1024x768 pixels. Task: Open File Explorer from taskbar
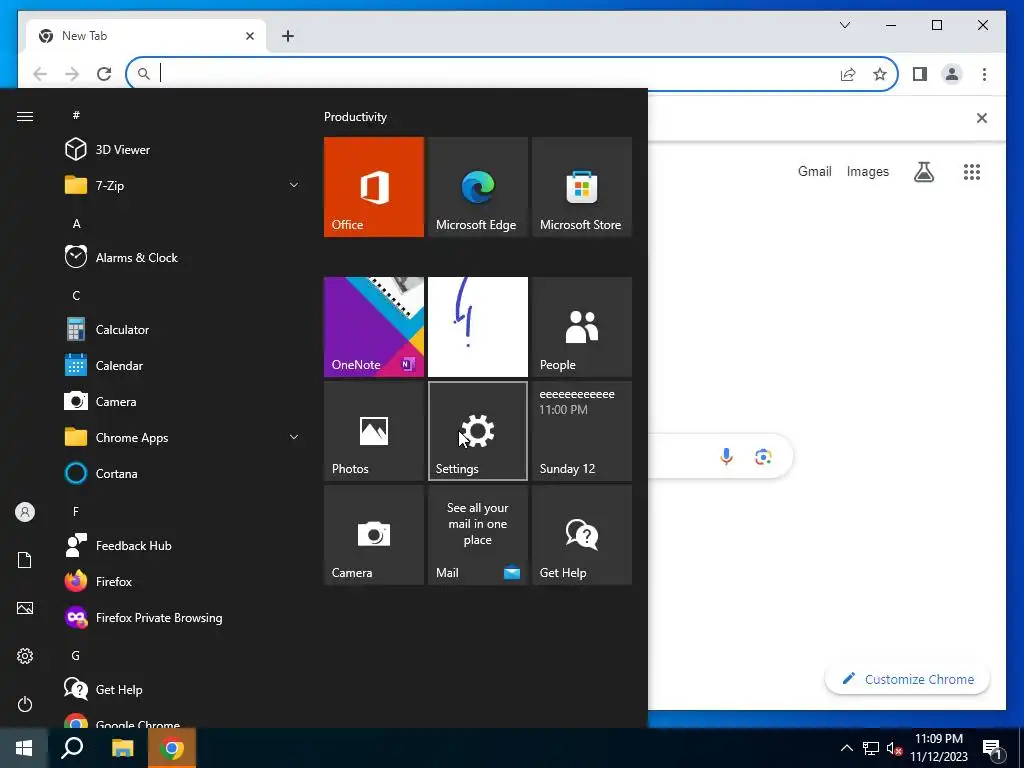[122, 748]
